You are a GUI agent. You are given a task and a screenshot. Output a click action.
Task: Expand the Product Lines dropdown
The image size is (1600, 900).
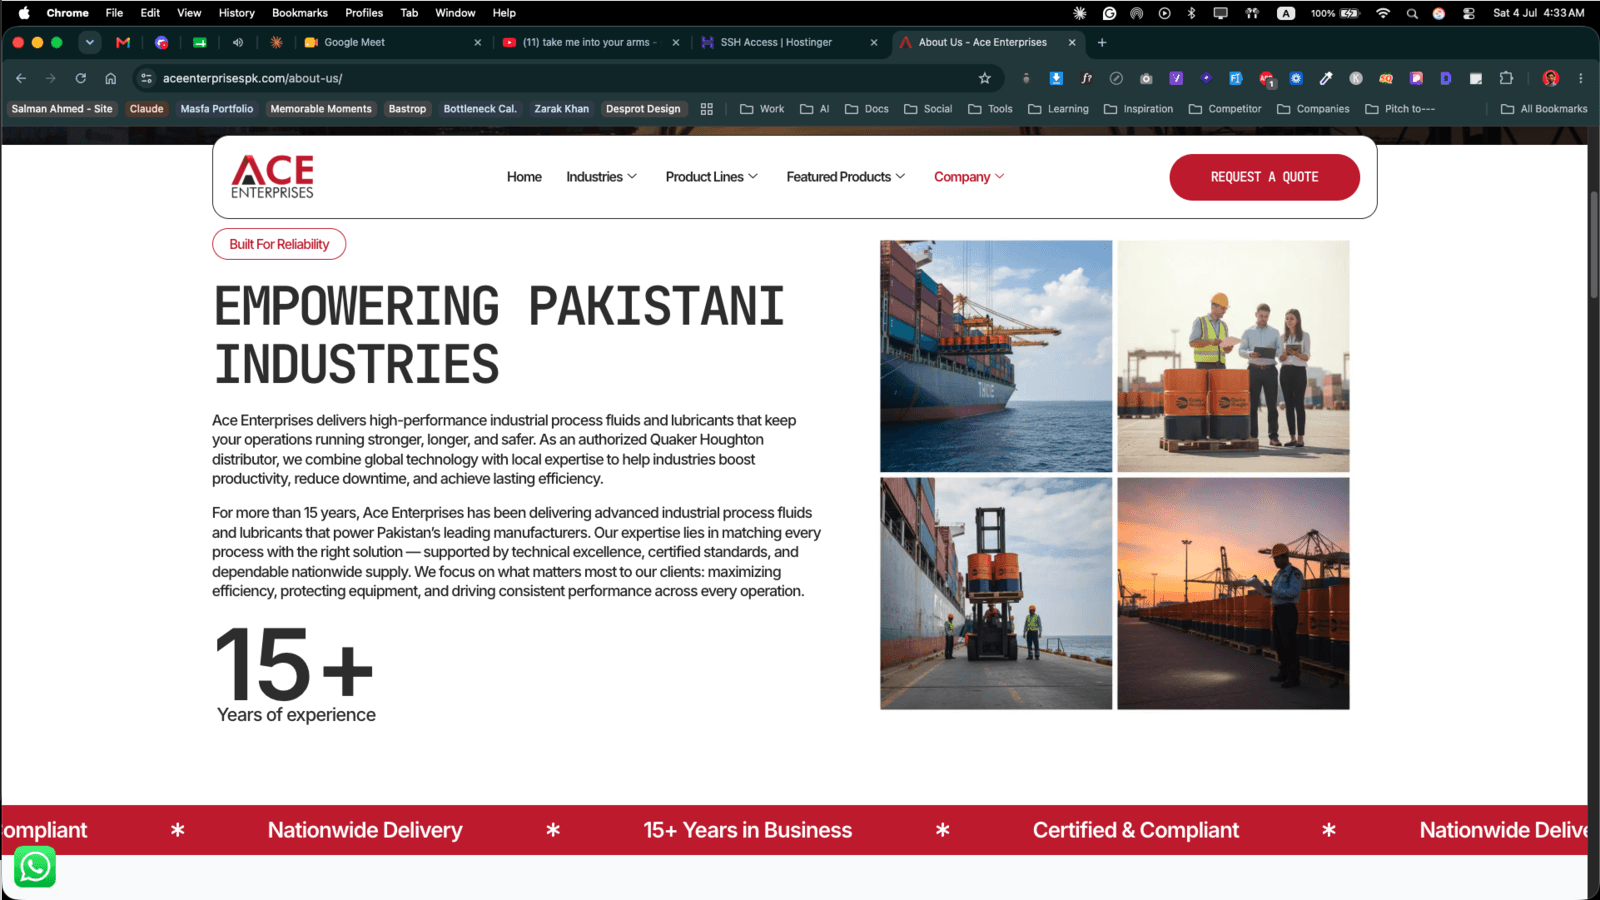click(712, 177)
